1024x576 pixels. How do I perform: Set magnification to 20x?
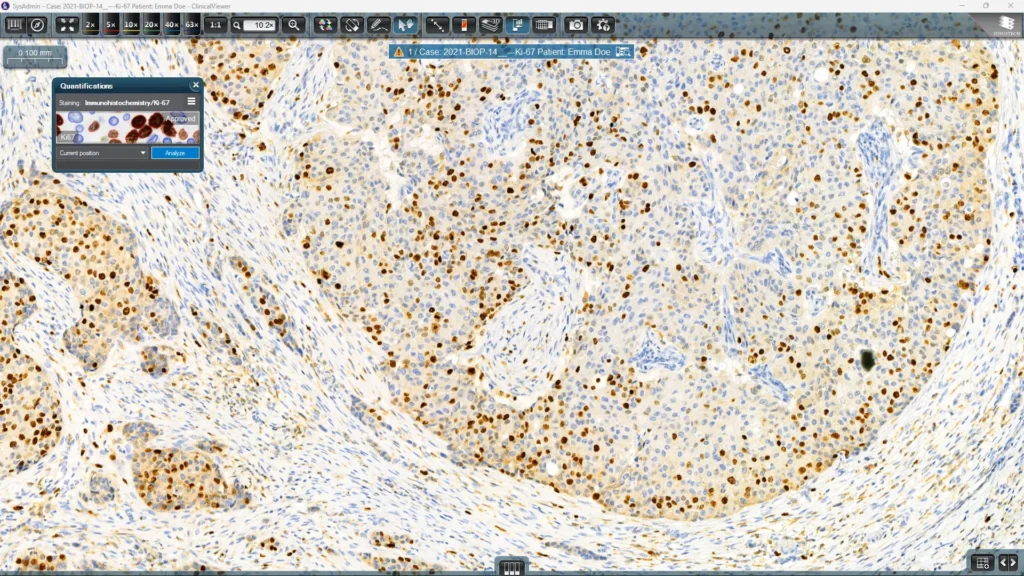click(x=151, y=25)
